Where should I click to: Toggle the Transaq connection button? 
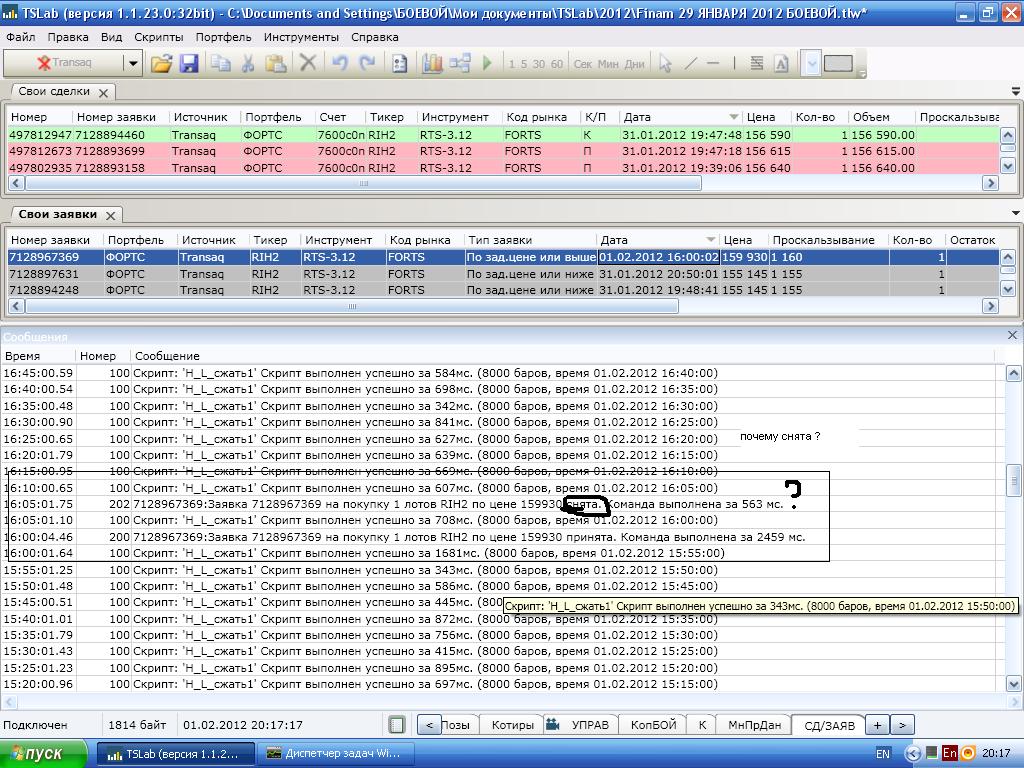pyautogui.click(x=64, y=63)
